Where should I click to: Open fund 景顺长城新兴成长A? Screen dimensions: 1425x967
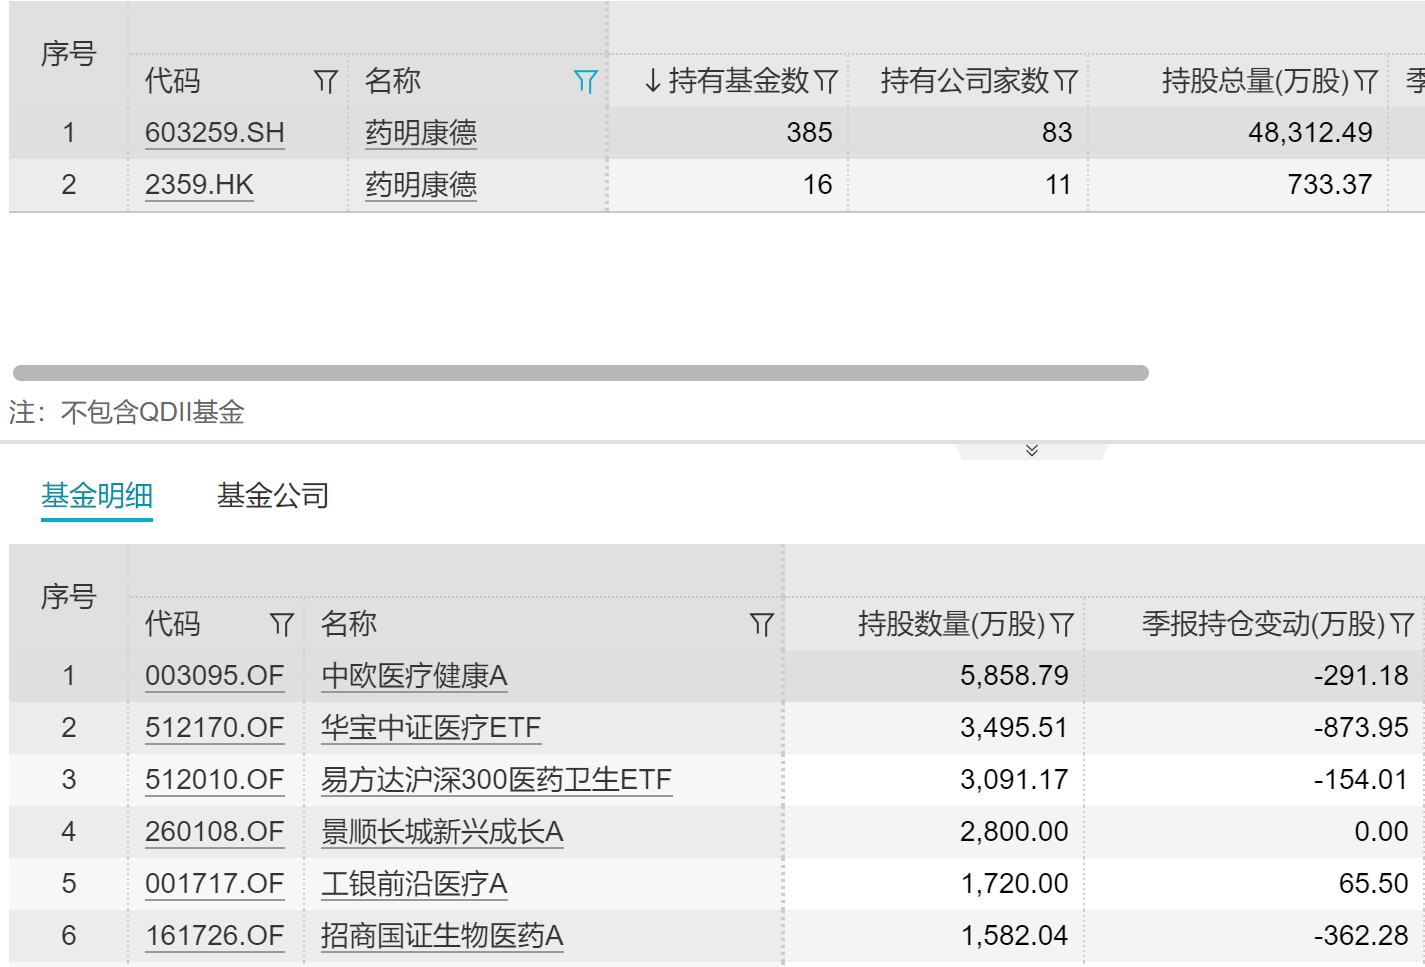(x=442, y=832)
